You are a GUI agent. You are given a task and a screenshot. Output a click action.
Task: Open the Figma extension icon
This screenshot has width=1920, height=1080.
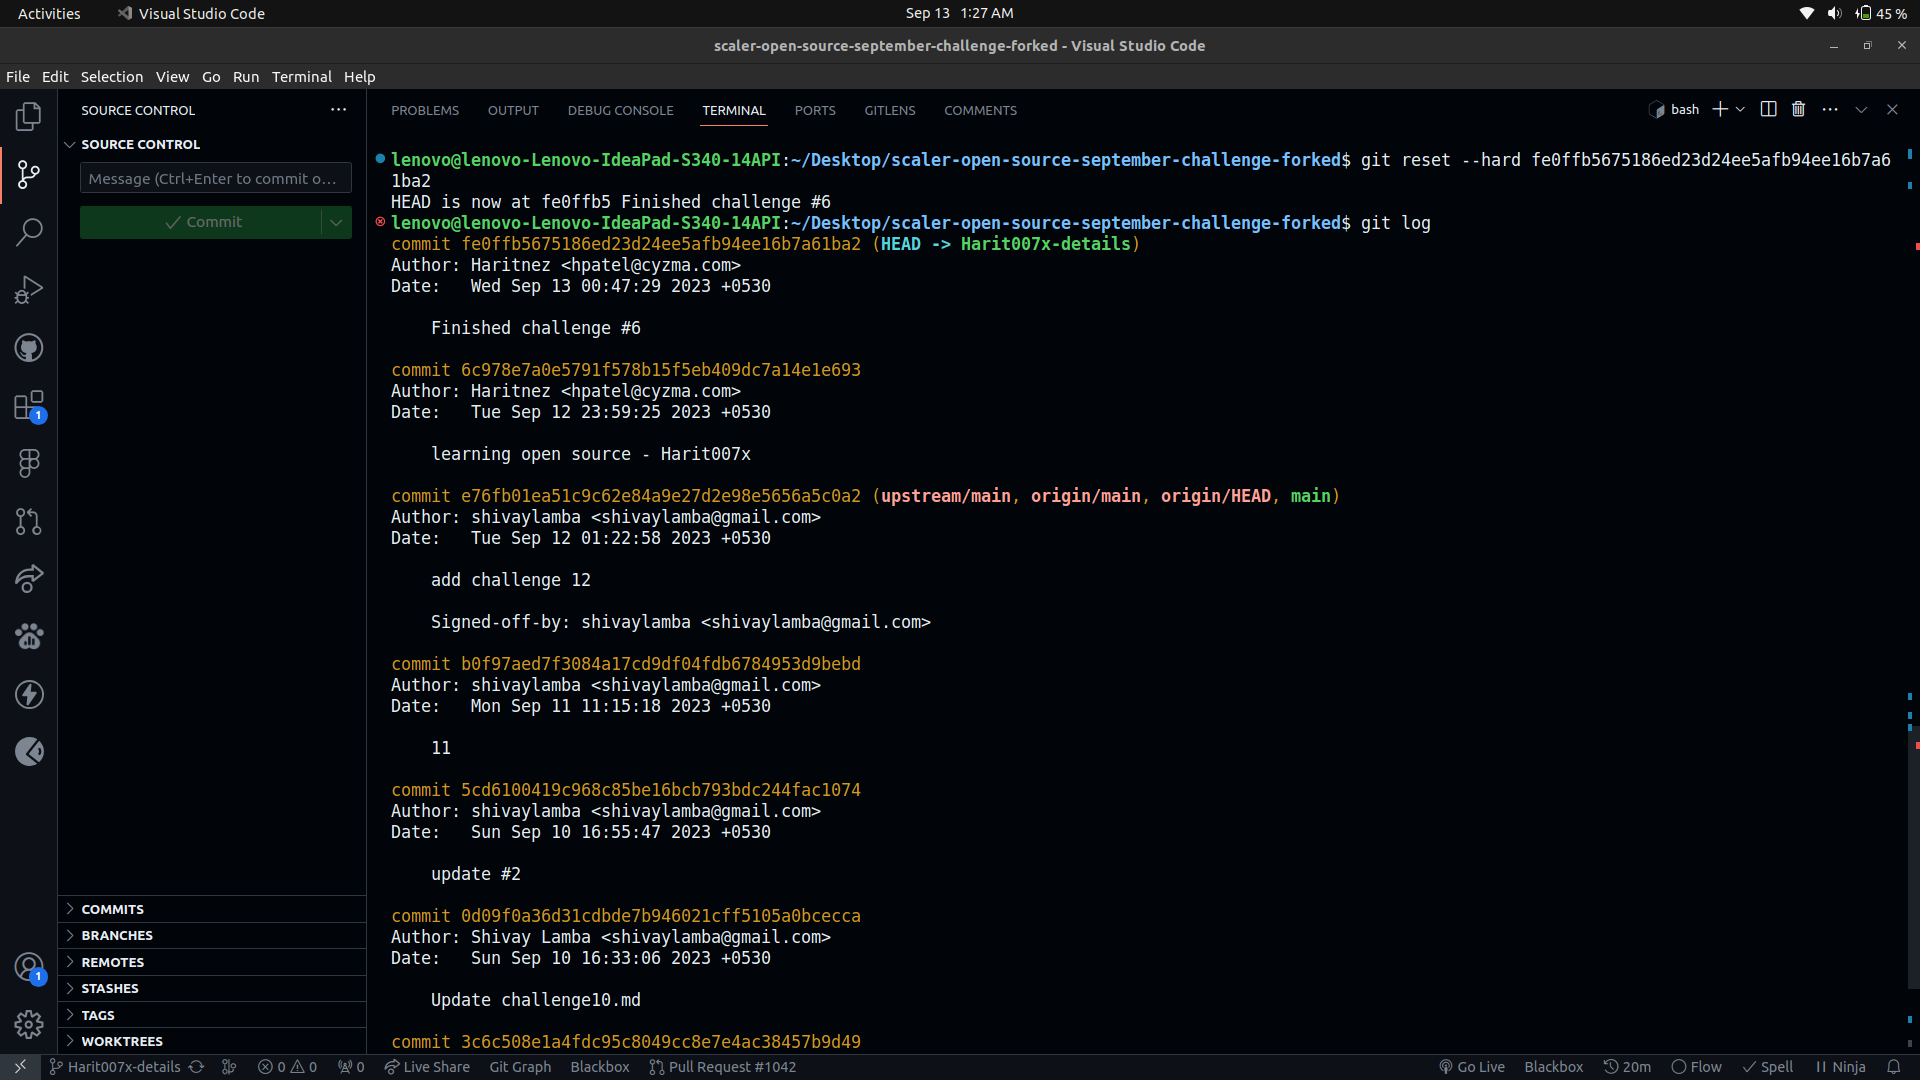[29, 463]
